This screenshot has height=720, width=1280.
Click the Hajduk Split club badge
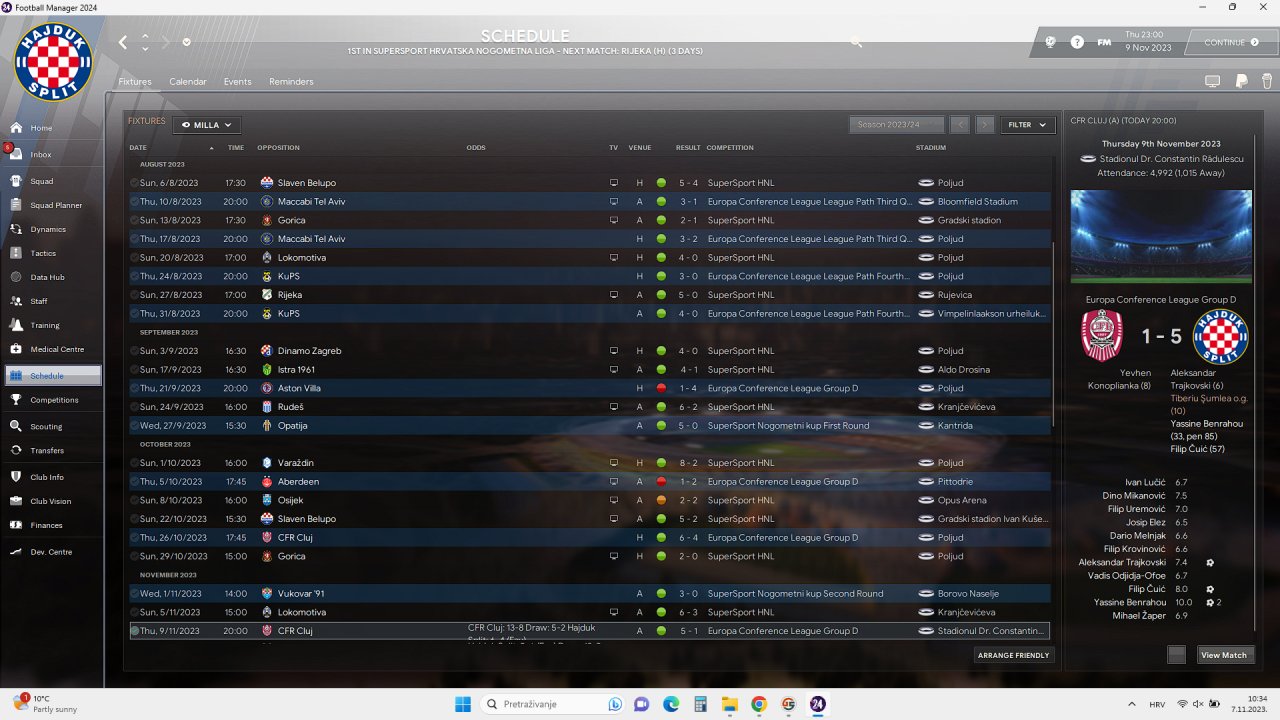(54, 62)
